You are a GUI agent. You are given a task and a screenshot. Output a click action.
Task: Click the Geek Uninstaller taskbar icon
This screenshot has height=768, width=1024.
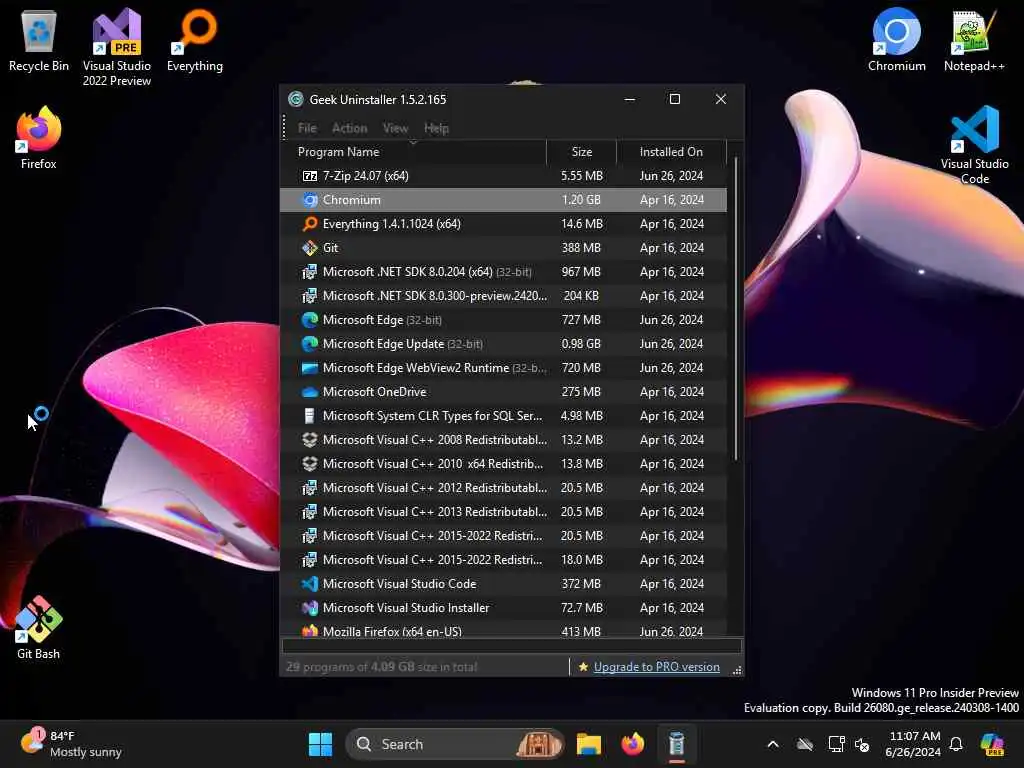(677, 744)
